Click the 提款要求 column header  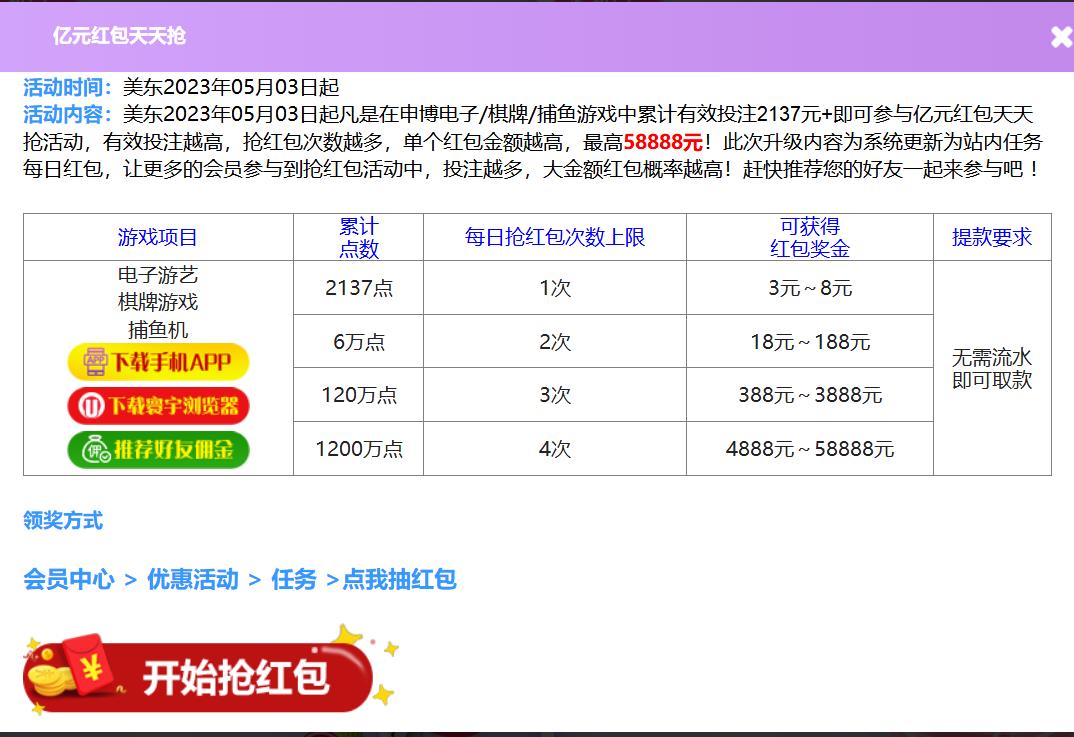[992, 237]
